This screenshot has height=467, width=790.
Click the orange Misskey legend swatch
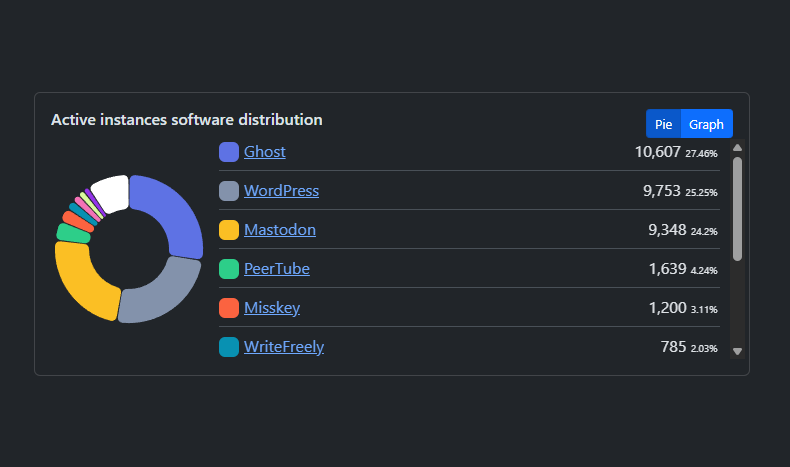[x=228, y=308]
